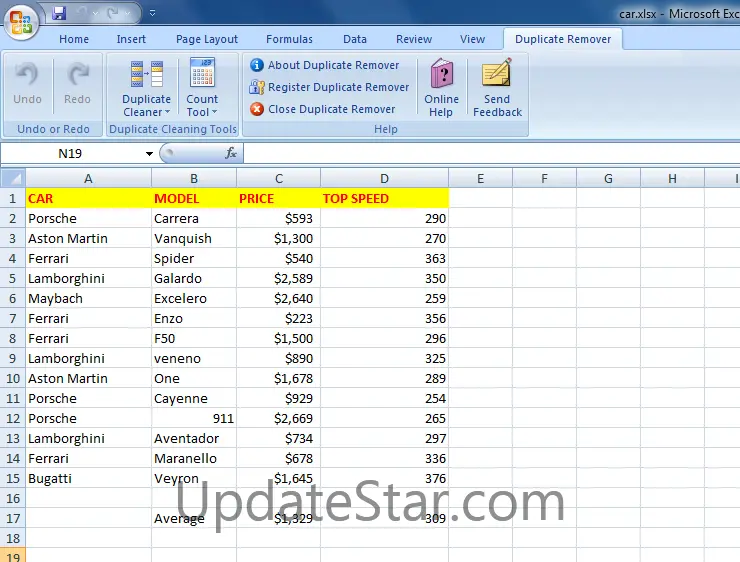Save the workbook with the floppy icon
The image size is (740, 562).
pos(59,13)
